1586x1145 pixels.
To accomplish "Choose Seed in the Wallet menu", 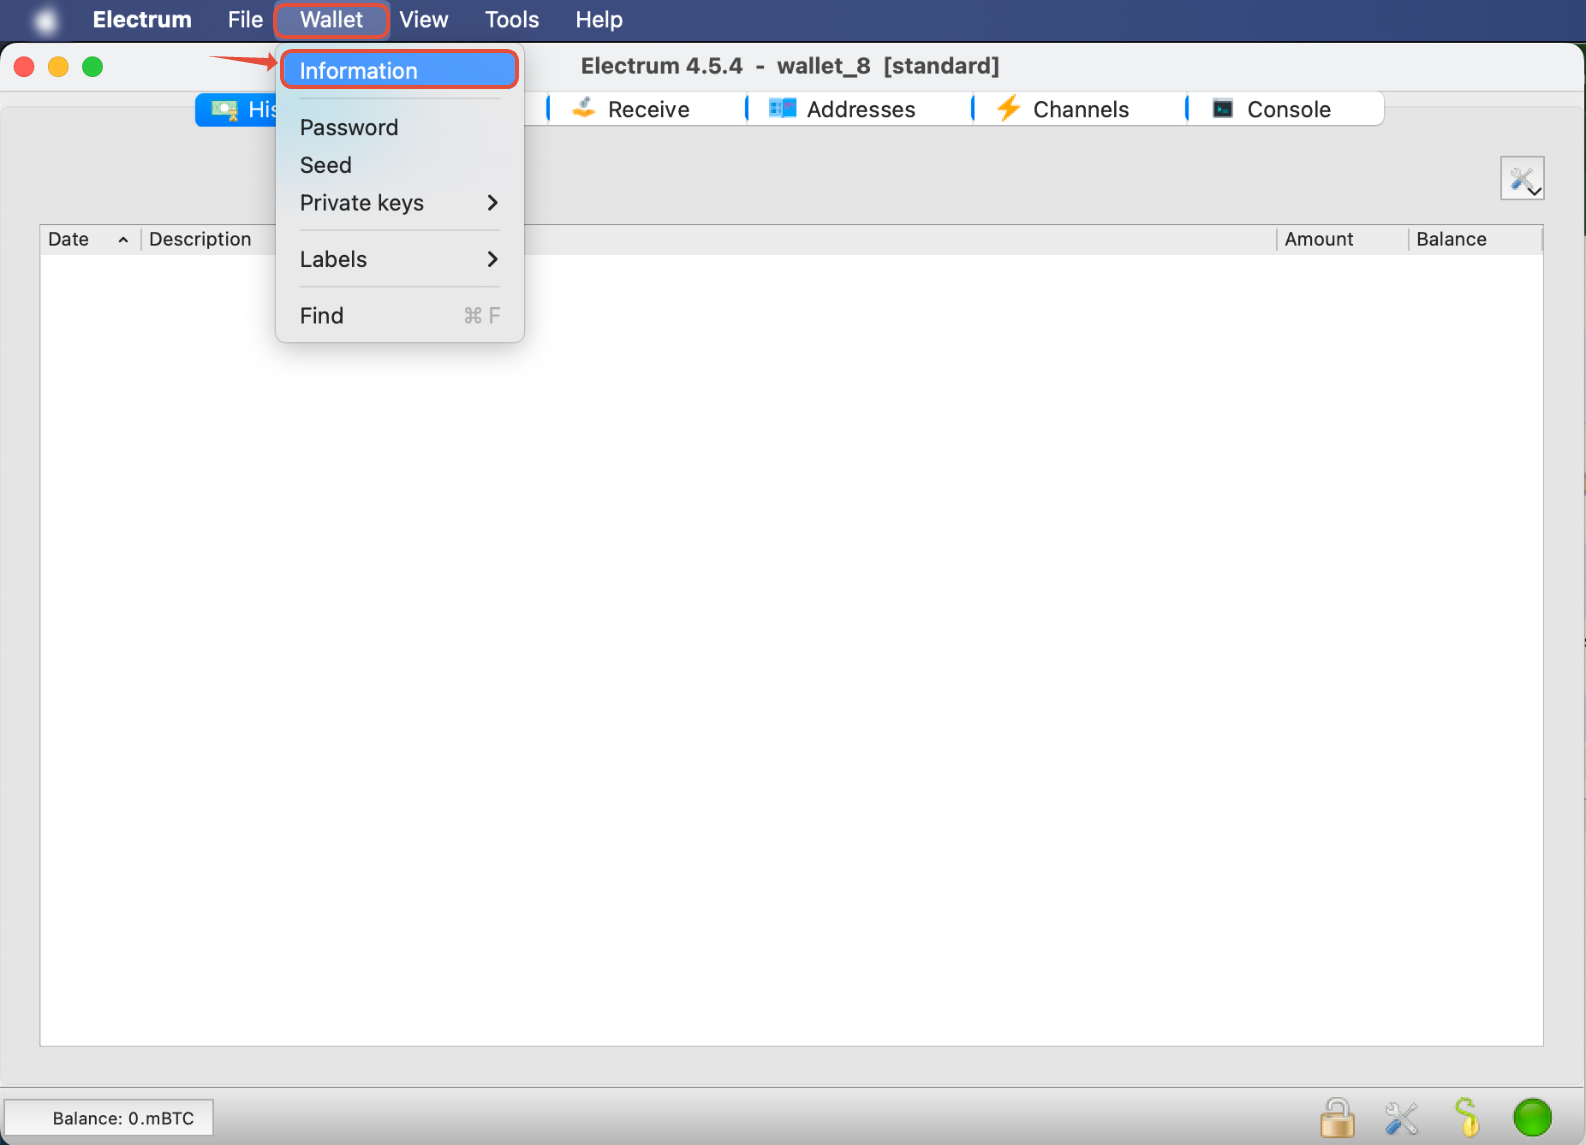I will tap(399, 165).
